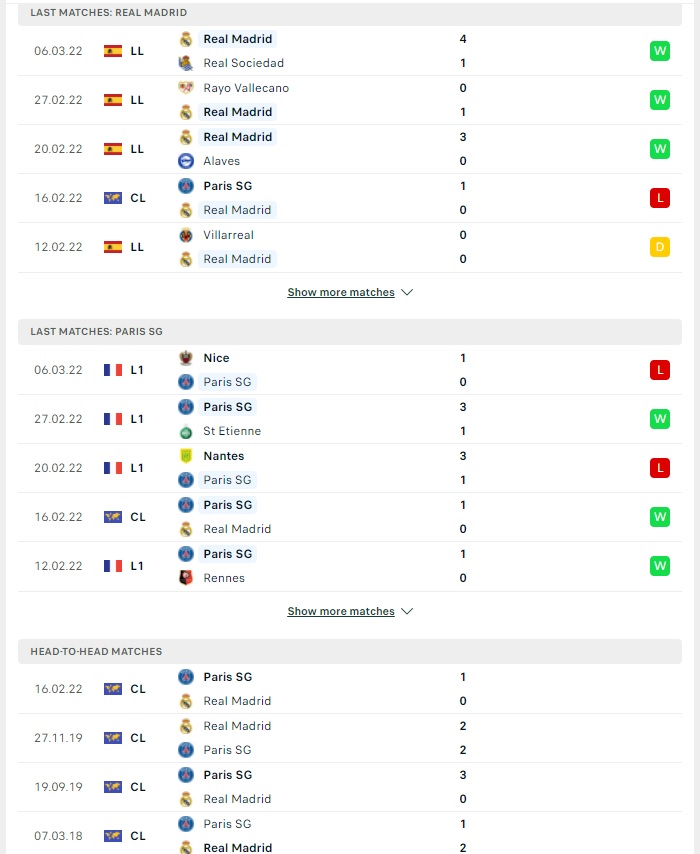Click red L badge for Nantes match

coord(660,468)
